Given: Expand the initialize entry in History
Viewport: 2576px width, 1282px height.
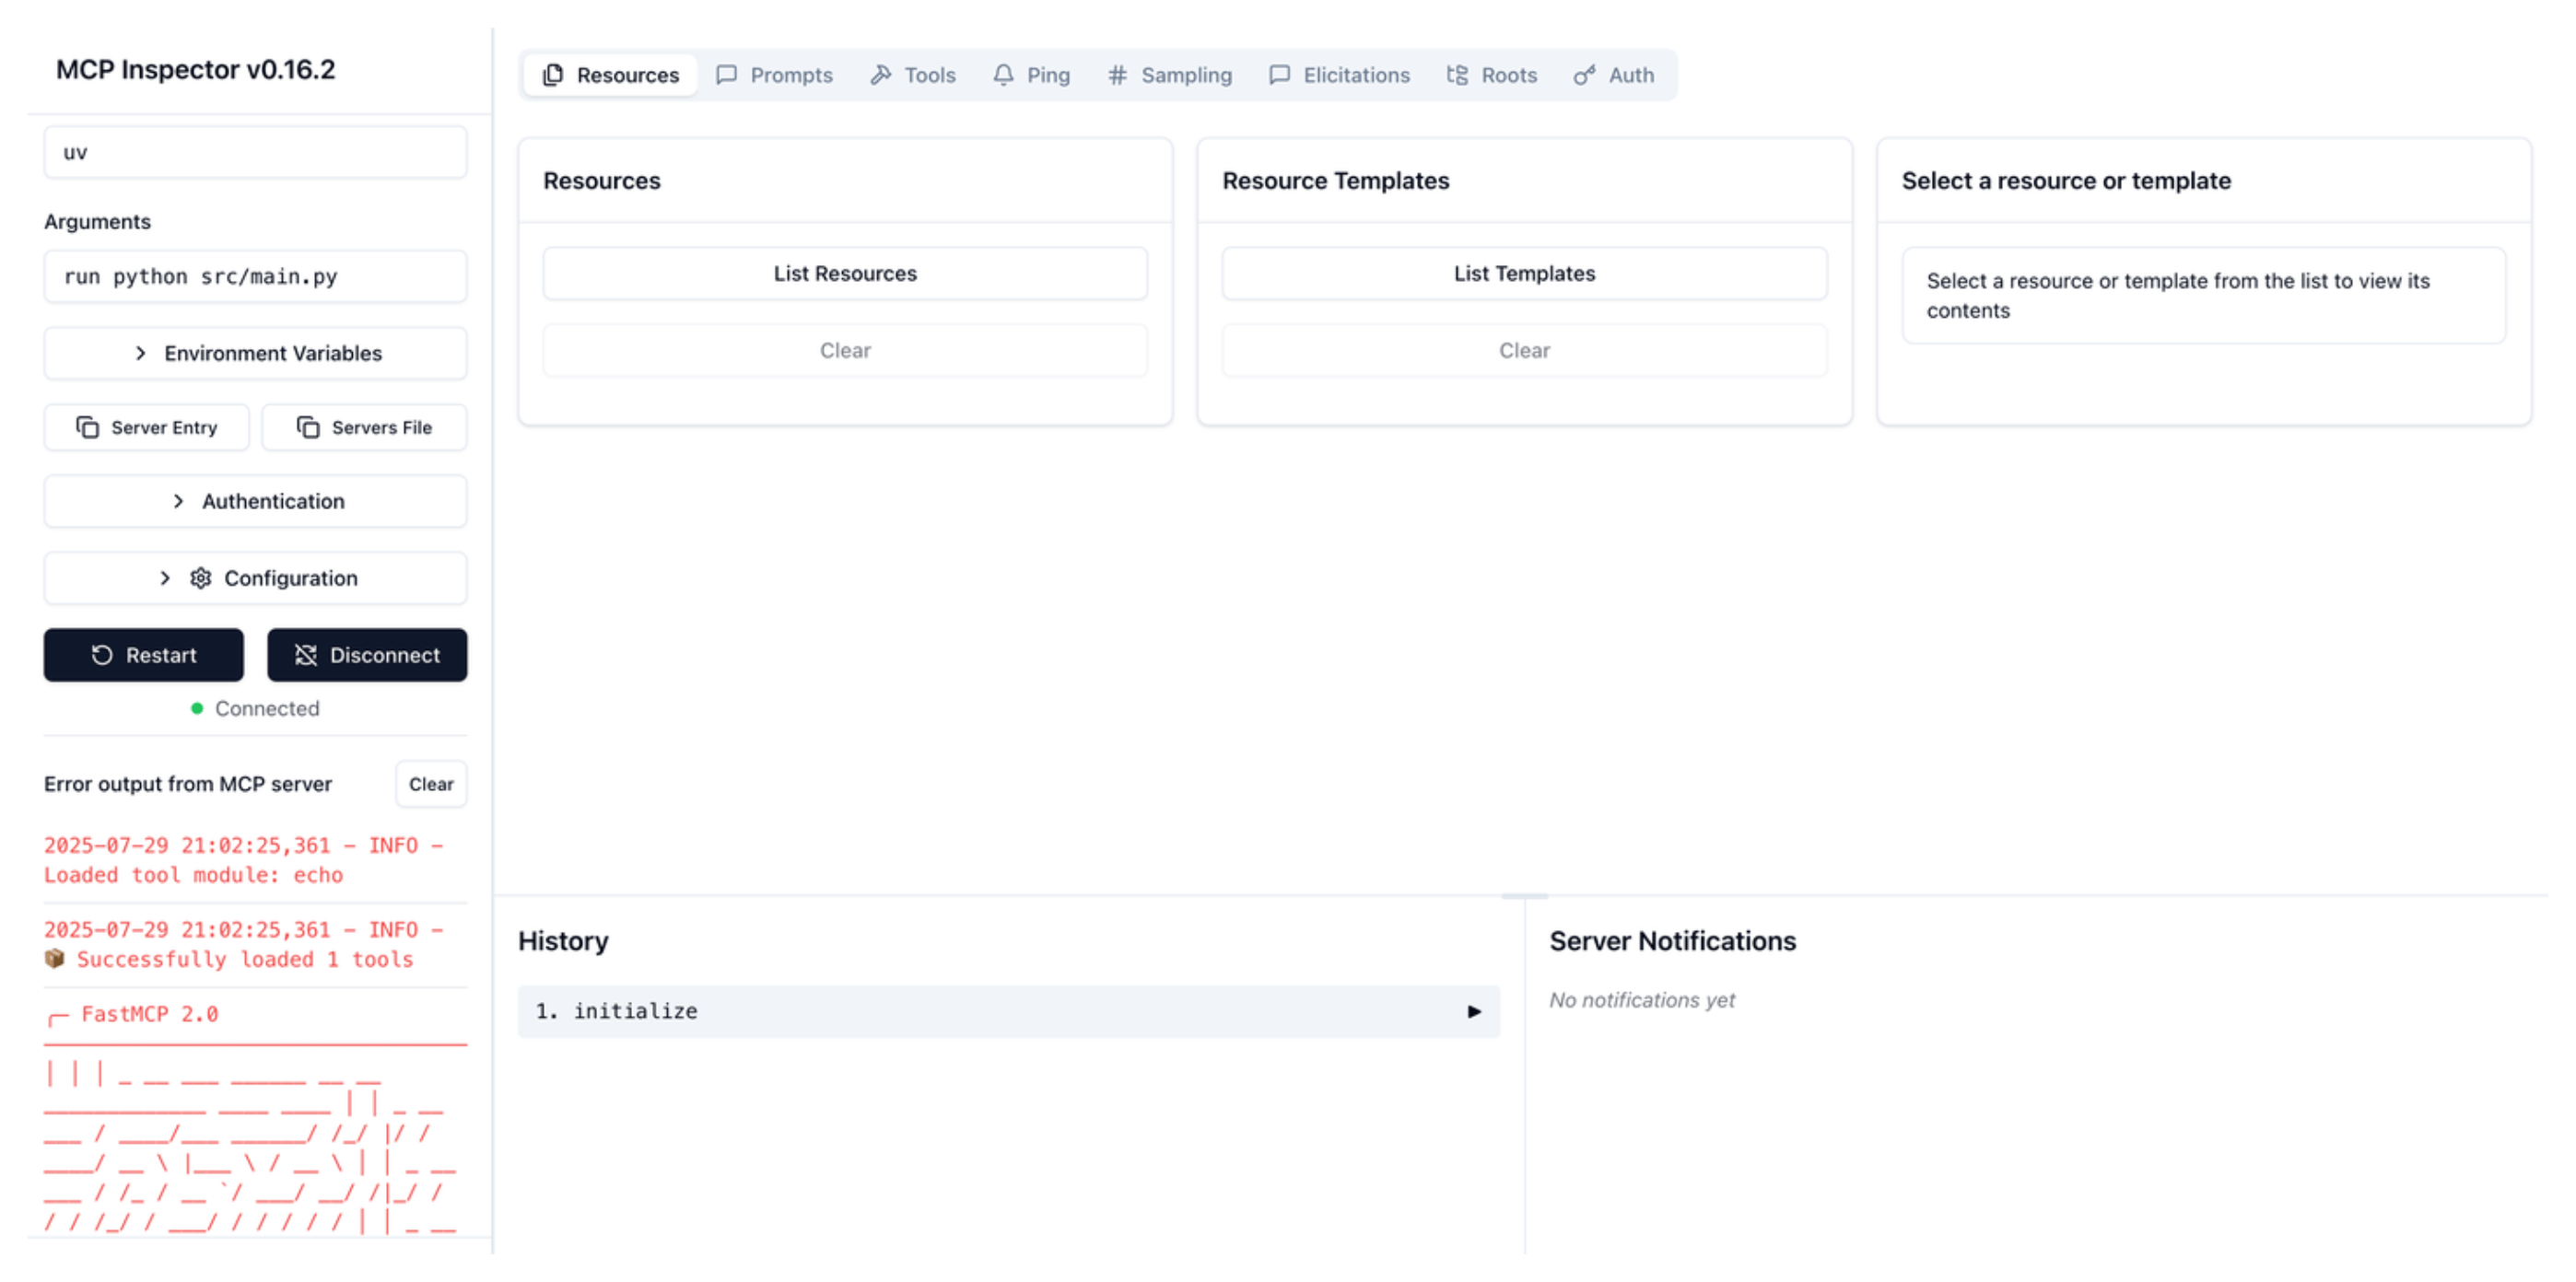Looking at the screenshot, I should [x=1474, y=1011].
